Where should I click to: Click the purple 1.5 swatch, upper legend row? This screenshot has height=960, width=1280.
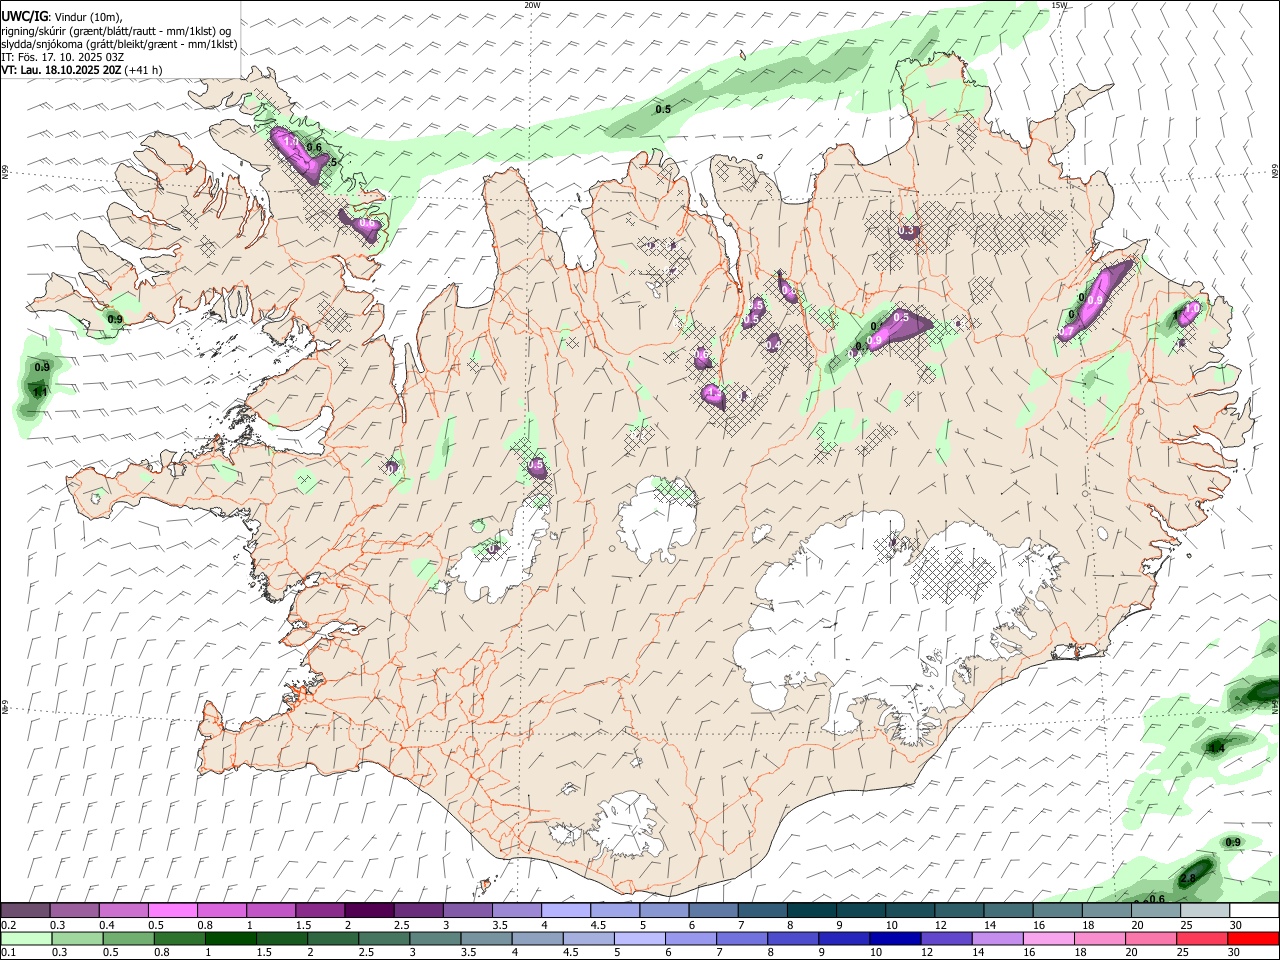coord(320,911)
